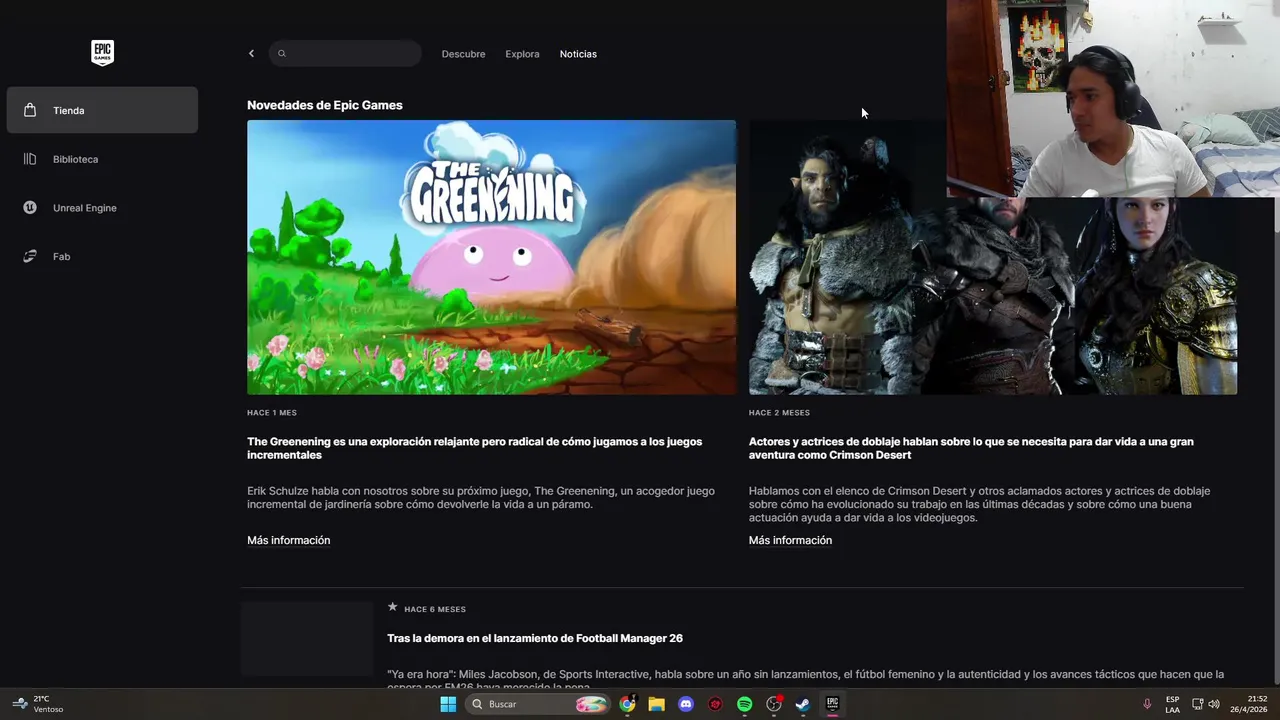Go to Unreal Engine section

click(102, 208)
